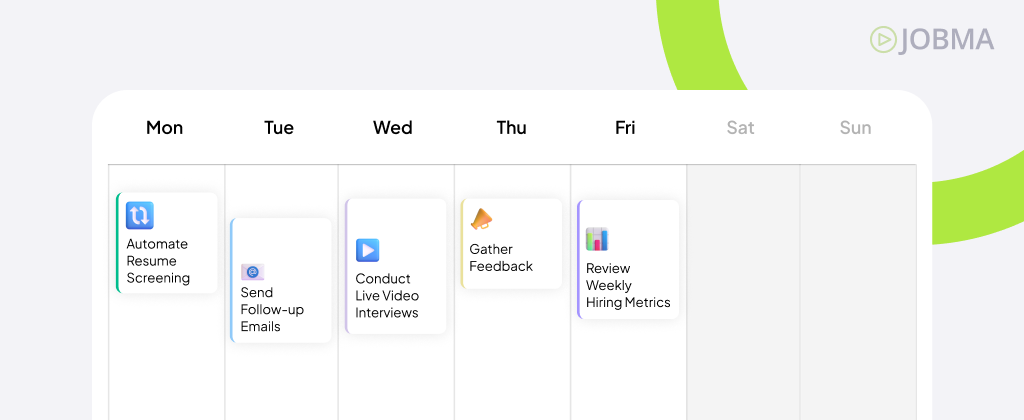Click the email envelope icon on Tuesday's card
Screen dimensions: 1024x420
[x=253, y=272]
